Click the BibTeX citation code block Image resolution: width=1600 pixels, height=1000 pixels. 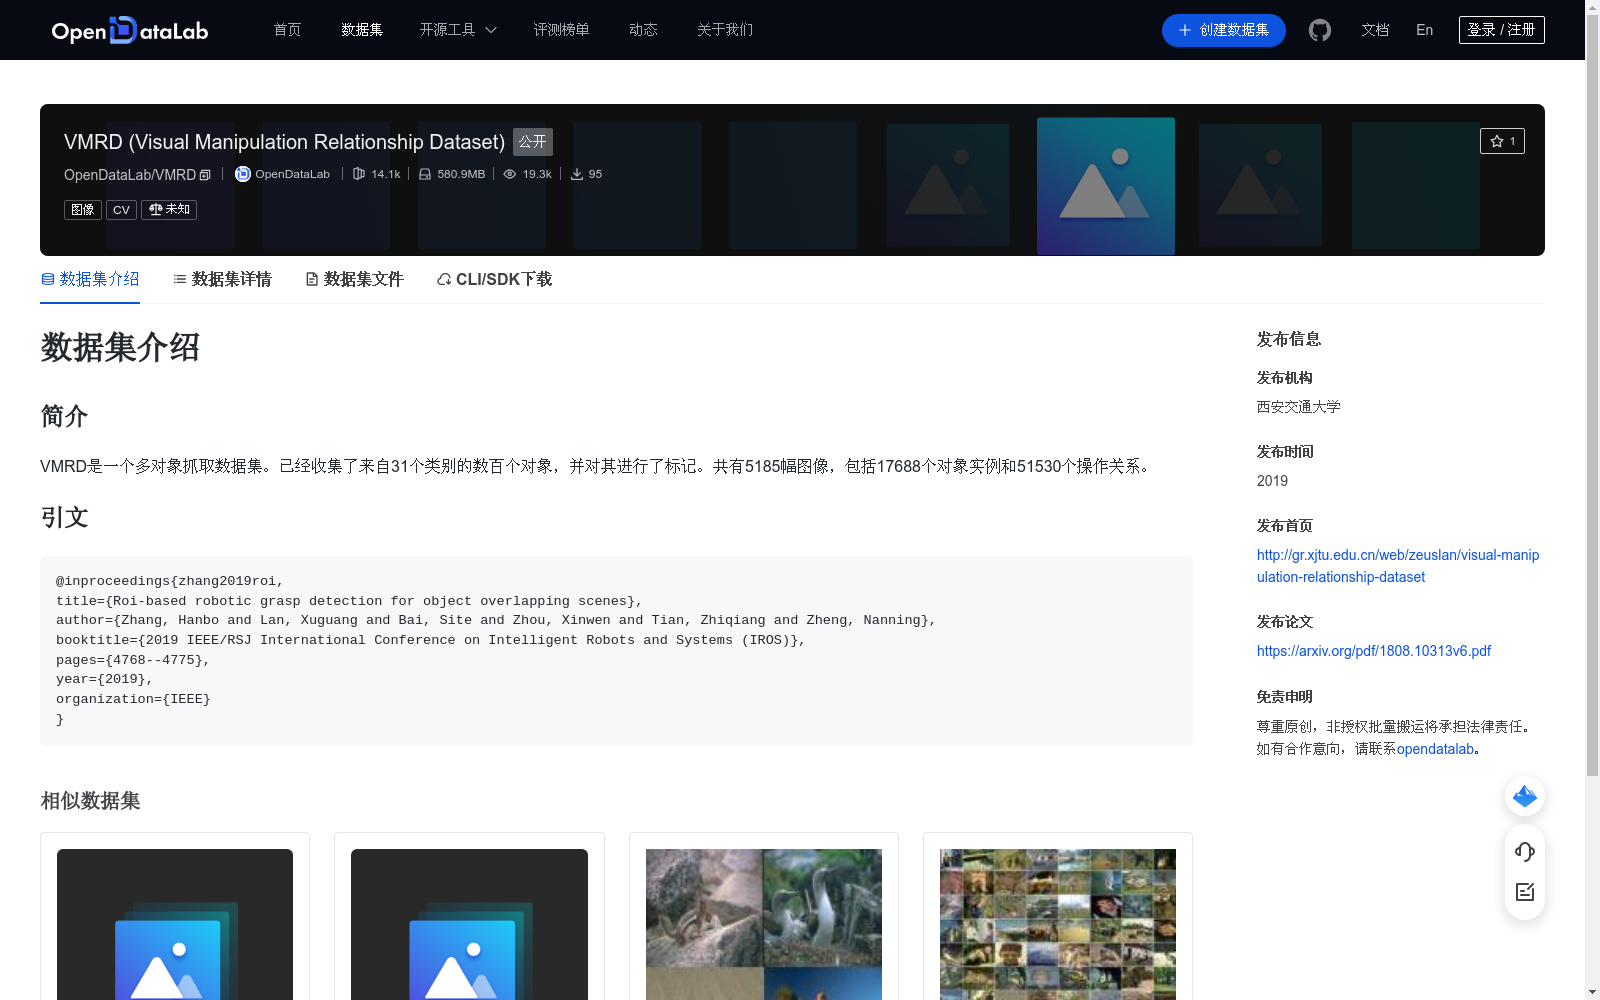(616, 650)
